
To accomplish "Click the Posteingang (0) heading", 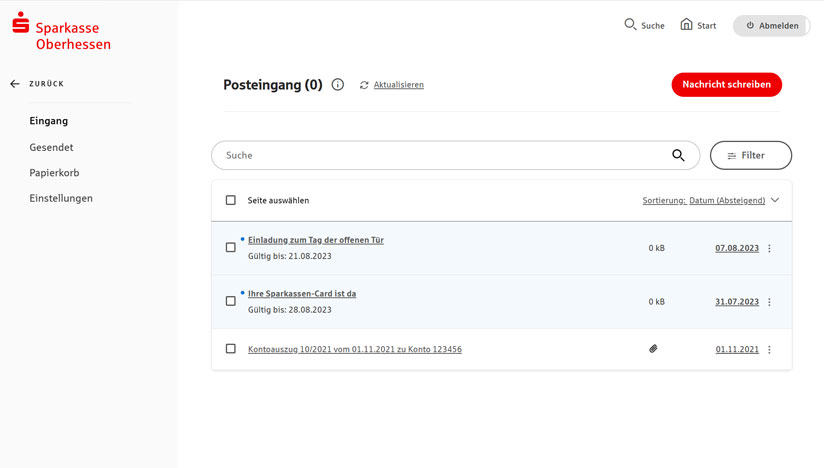I will pos(273,85).
